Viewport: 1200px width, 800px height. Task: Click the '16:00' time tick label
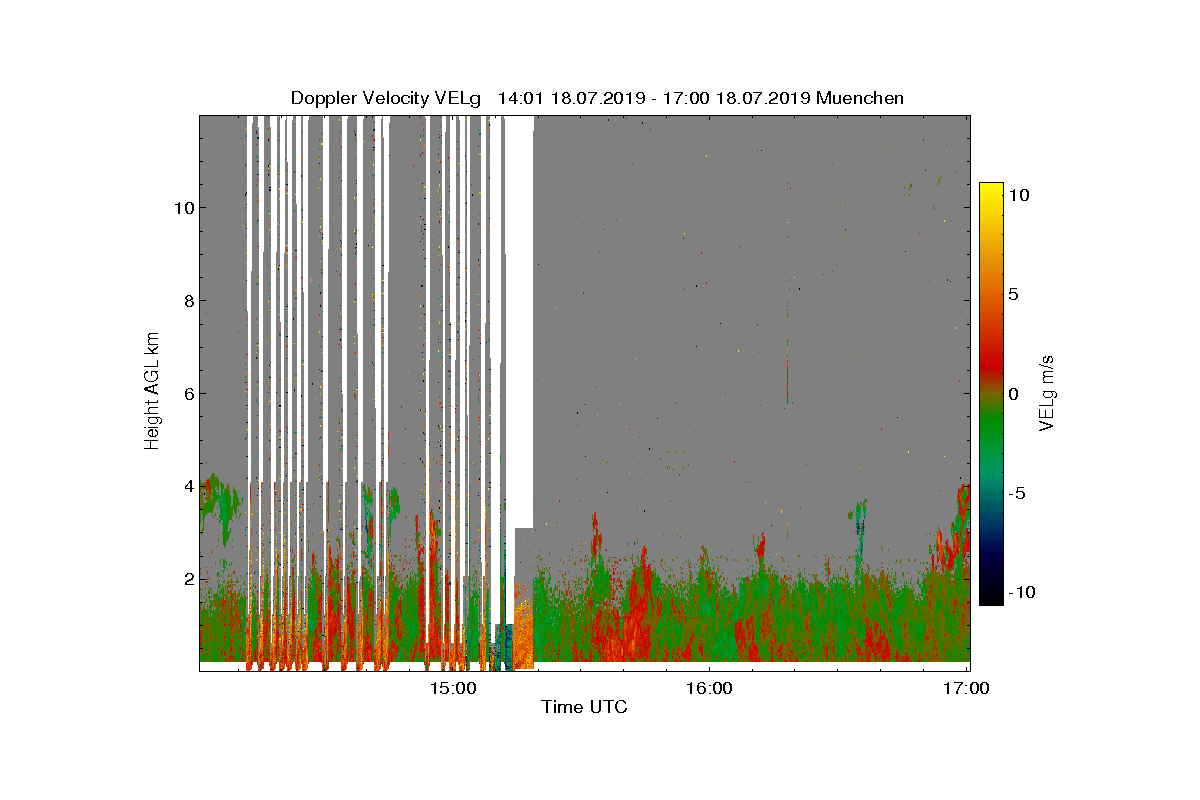click(x=709, y=688)
